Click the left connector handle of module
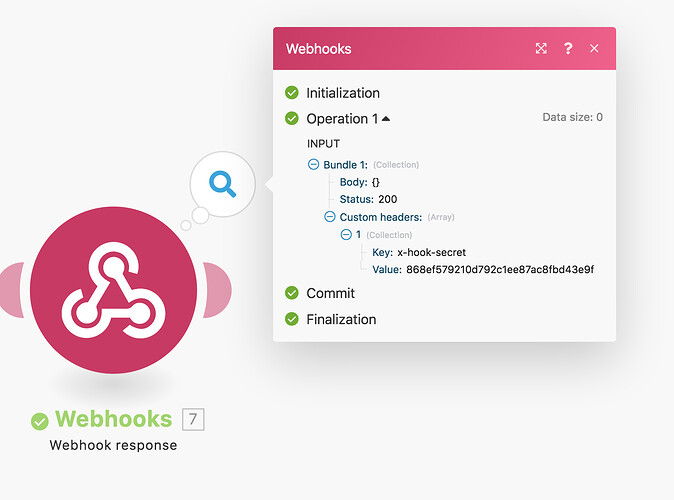Viewport: 674px width, 500px height. coord(12,290)
